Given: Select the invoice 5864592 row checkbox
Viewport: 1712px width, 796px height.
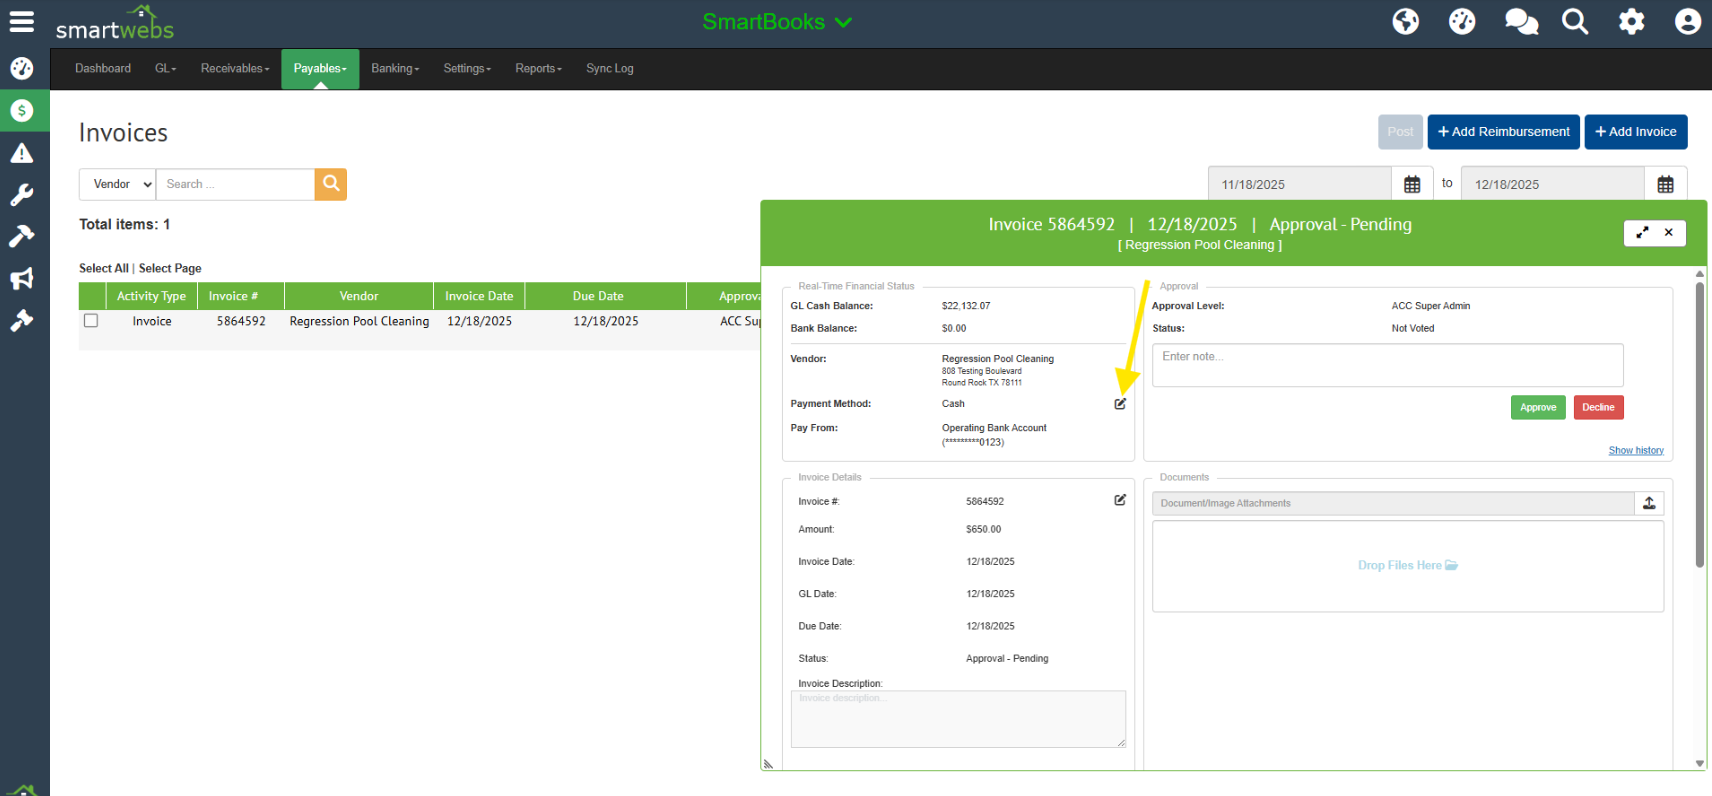Looking at the screenshot, I should click(x=91, y=321).
